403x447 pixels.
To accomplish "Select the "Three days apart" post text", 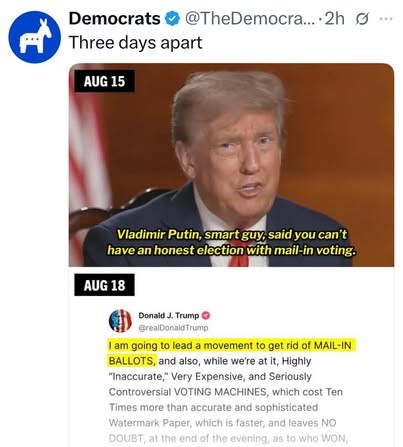I will click(x=135, y=43).
